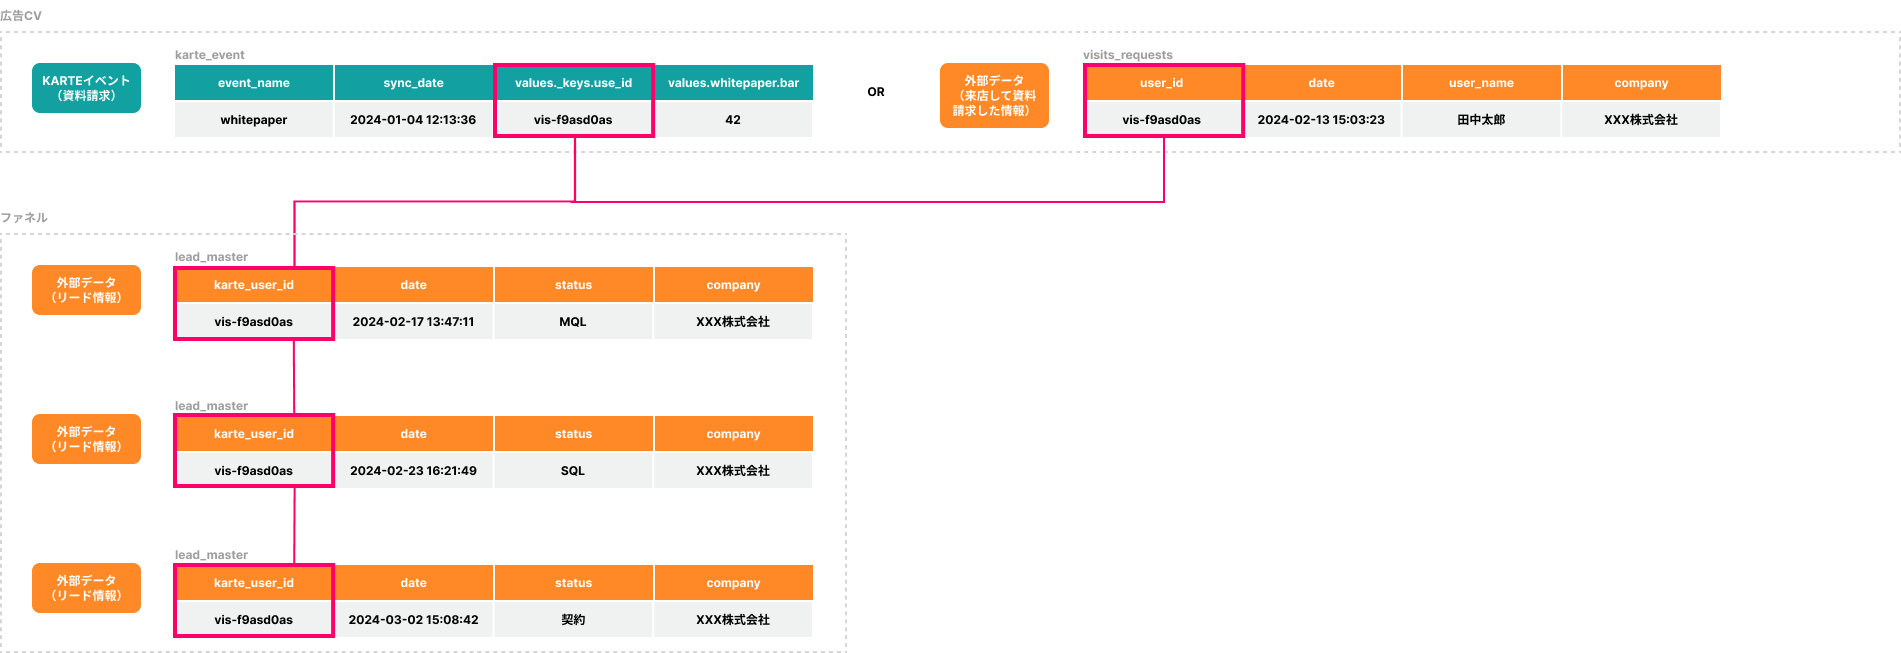Screen dimensions: 1901x653
Task: Select the karte_user_id header in MQL table
Action: pyautogui.click(x=254, y=285)
